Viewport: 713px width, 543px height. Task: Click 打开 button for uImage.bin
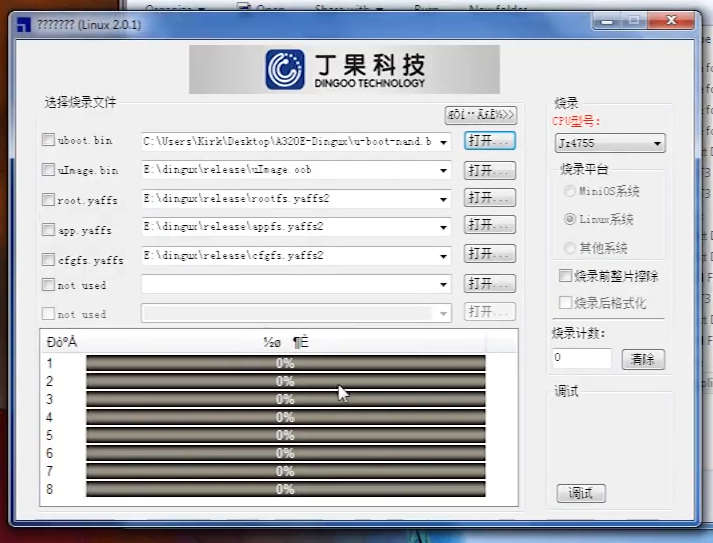click(490, 171)
